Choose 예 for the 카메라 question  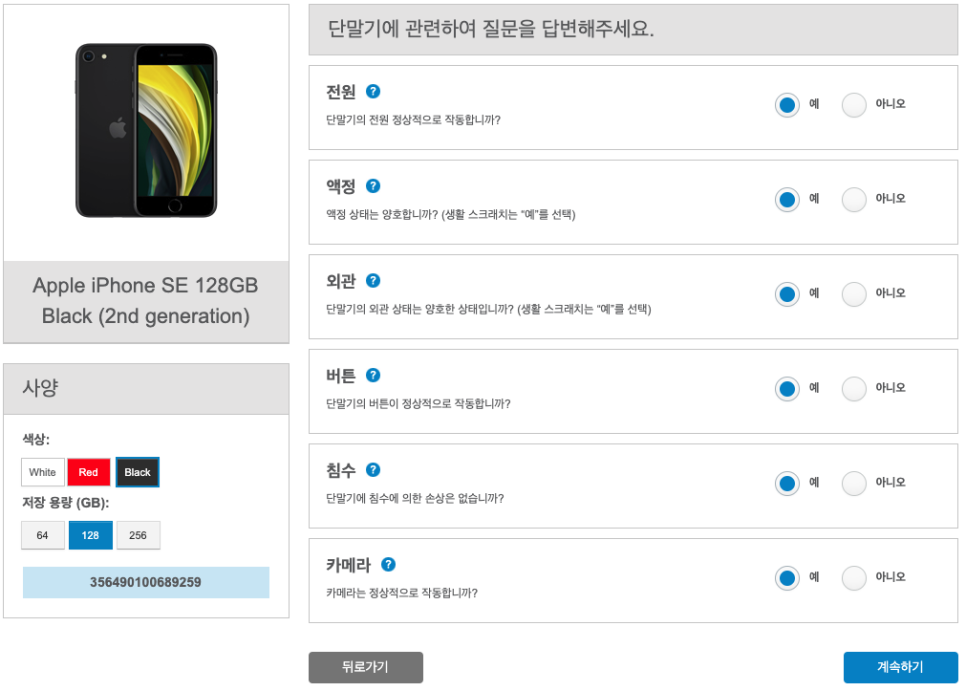coord(787,578)
